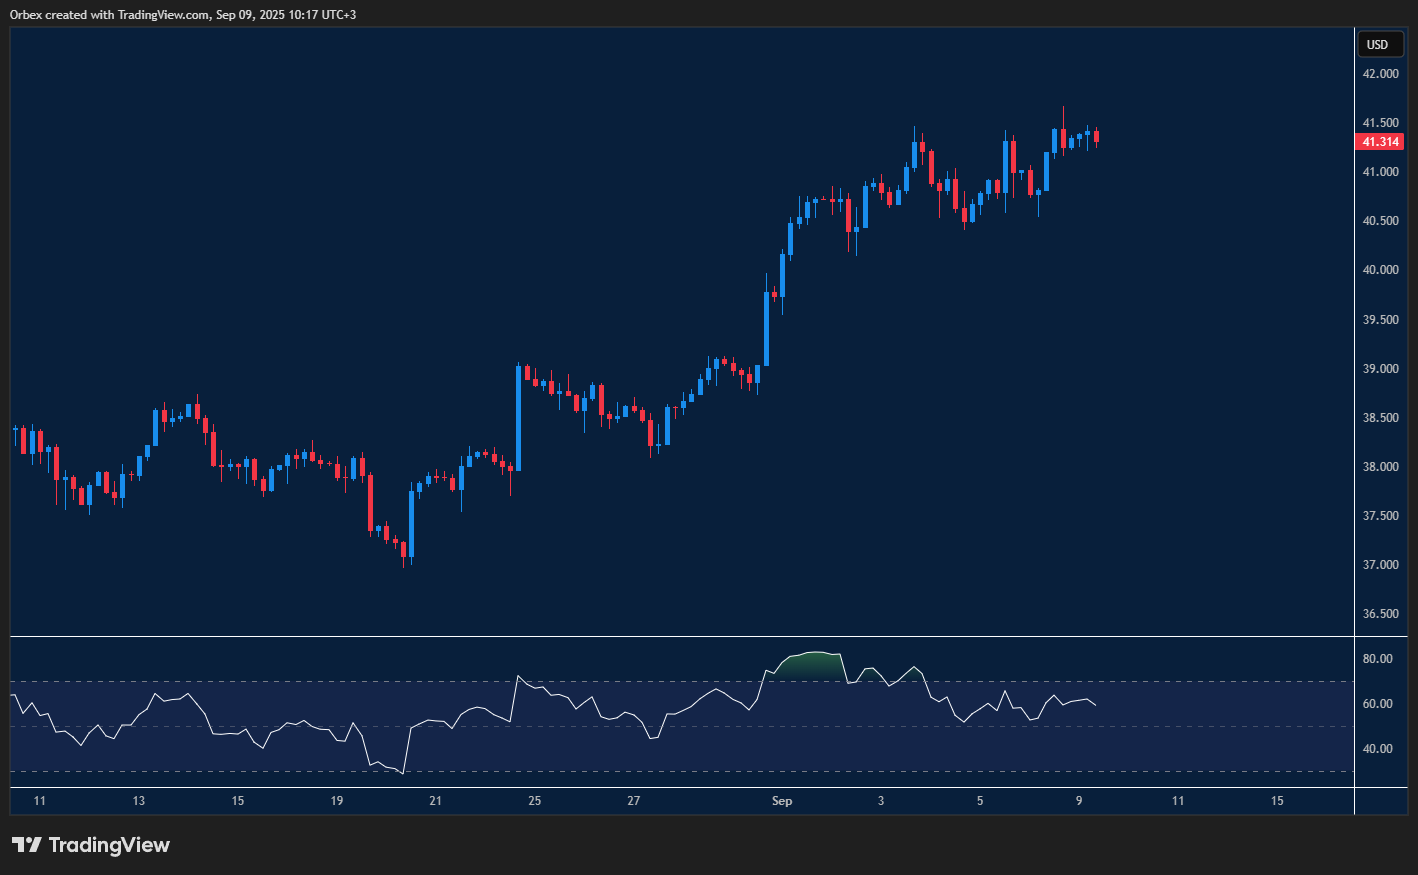Click the red 41.314 current price label
Screen dimensions: 1418x875
[1379, 142]
